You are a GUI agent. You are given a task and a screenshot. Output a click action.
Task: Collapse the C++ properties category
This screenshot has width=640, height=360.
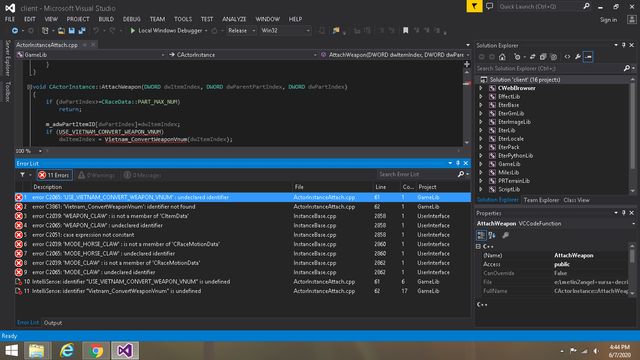(x=478, y=247)
